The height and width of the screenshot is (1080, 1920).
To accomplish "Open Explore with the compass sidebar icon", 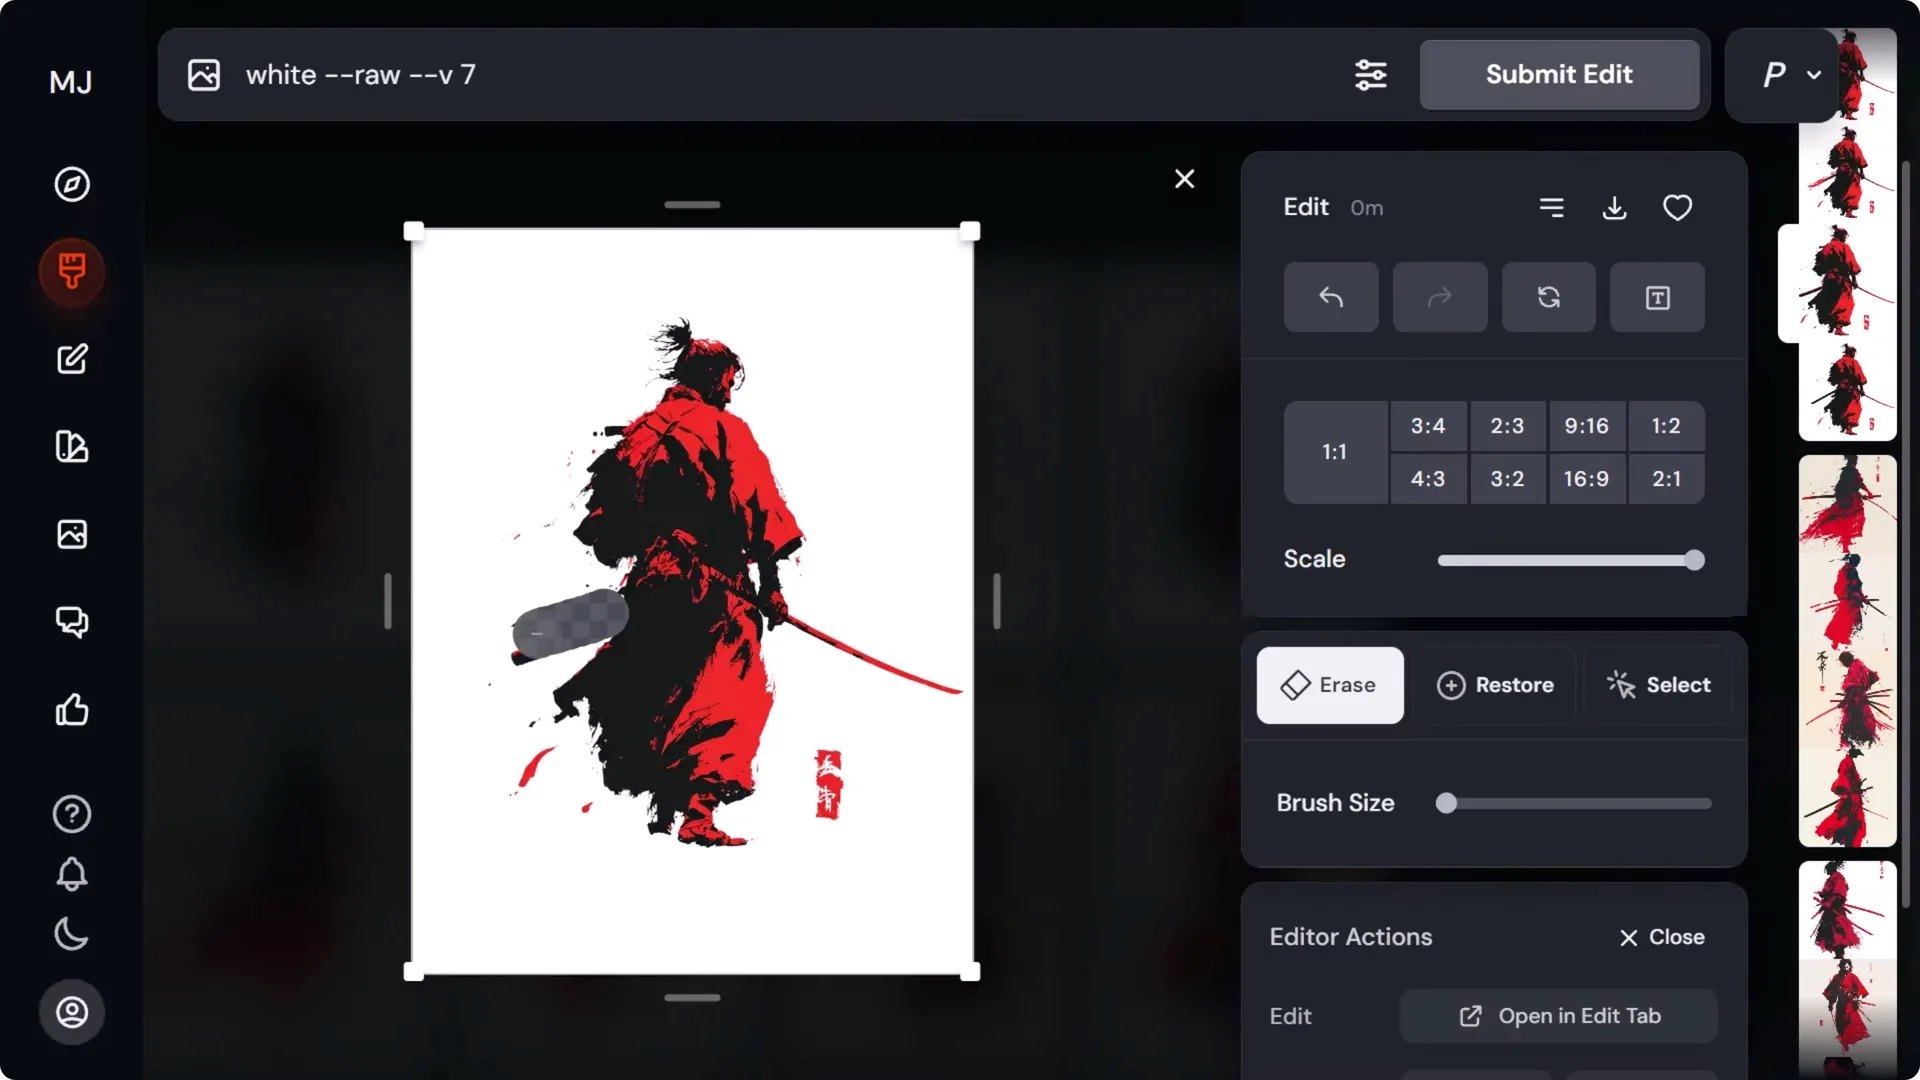I will pos(71,184).
